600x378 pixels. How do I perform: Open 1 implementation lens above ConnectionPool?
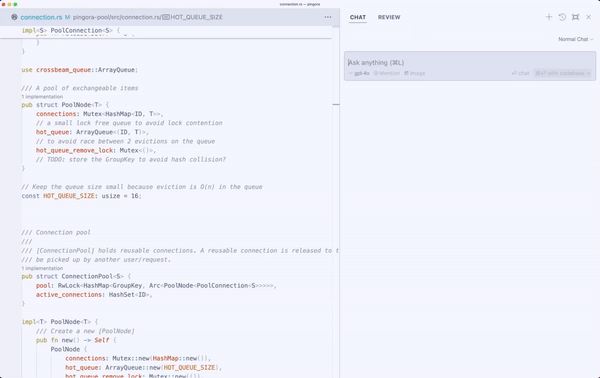(x=42, y=268)
